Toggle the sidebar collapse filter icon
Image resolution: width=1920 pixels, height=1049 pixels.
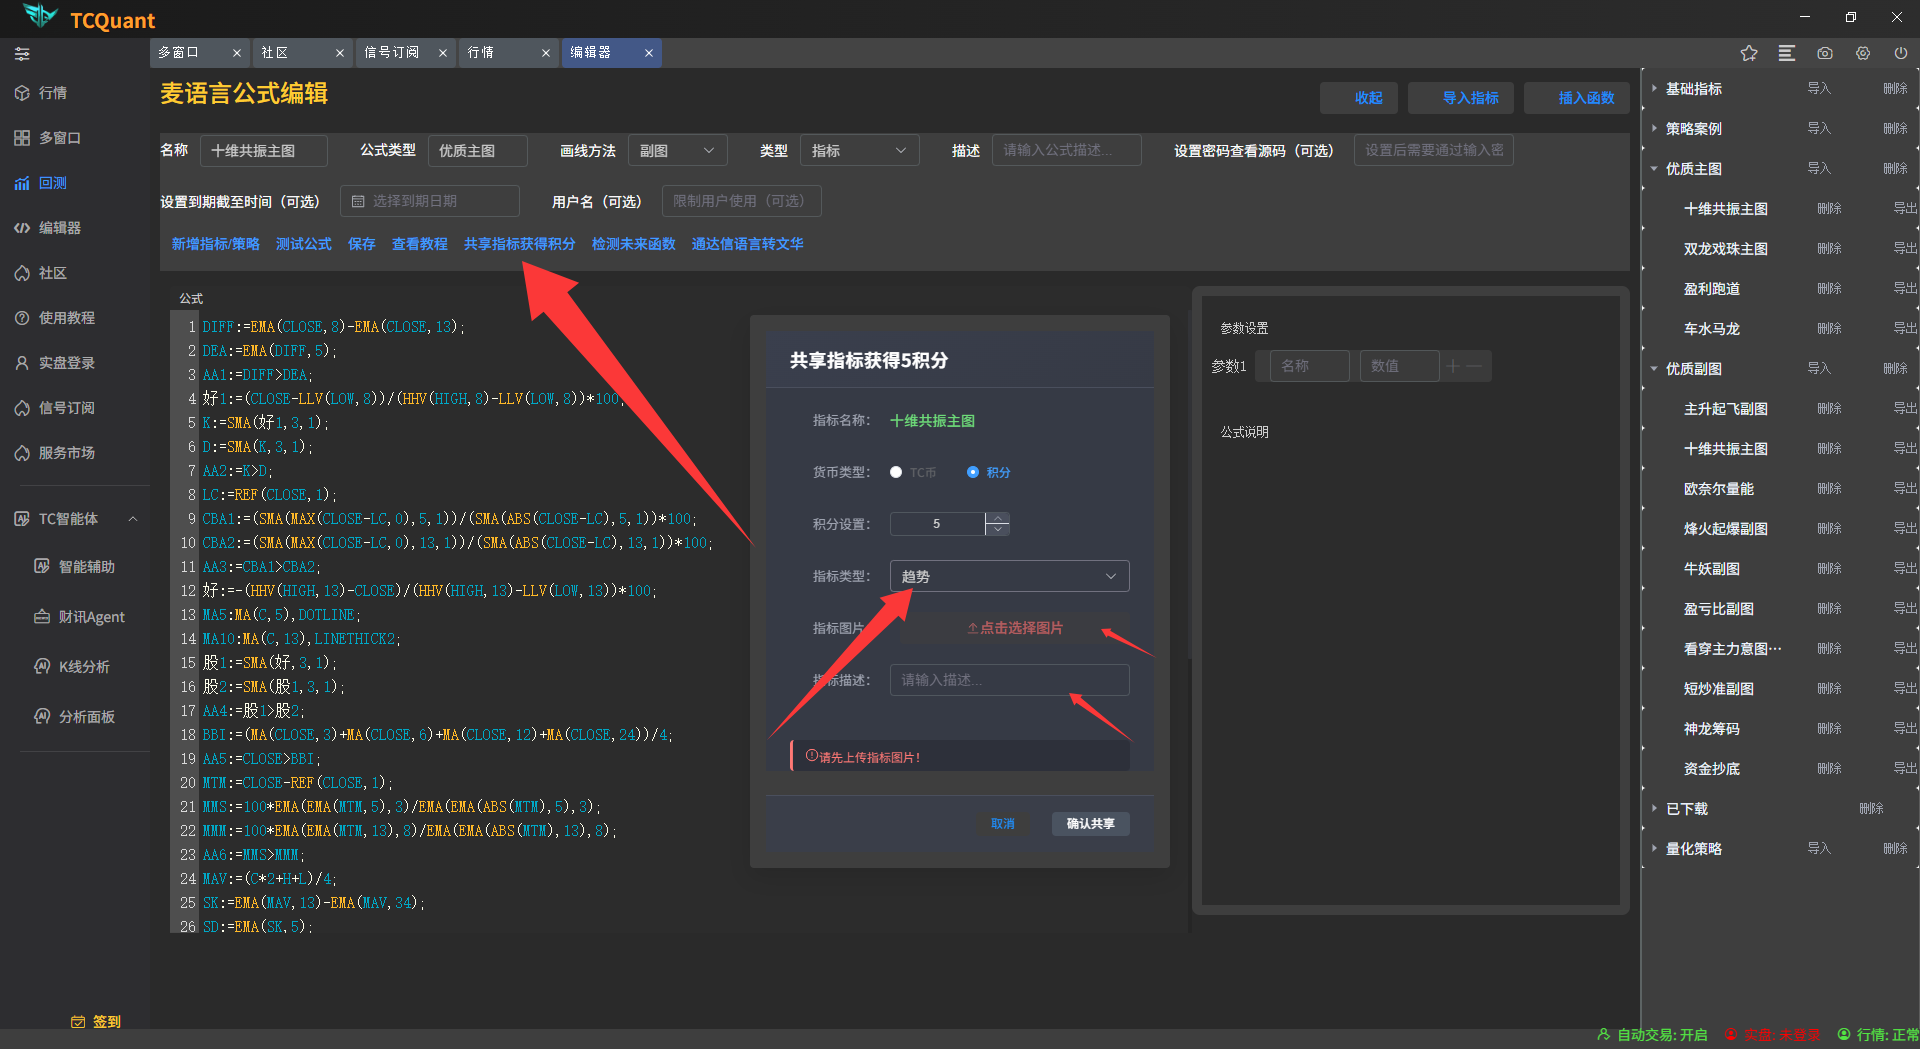(22, 54)
